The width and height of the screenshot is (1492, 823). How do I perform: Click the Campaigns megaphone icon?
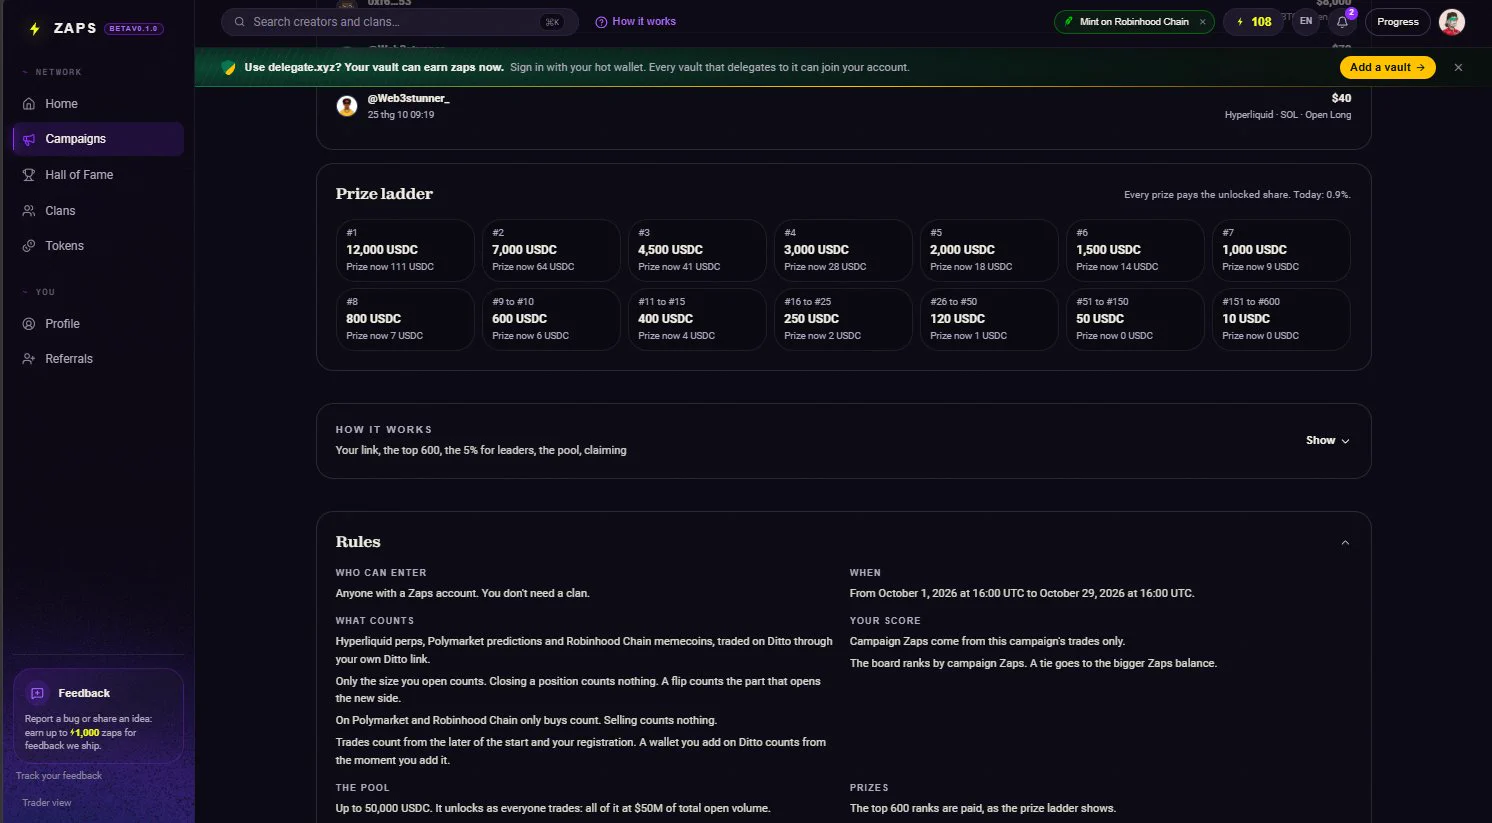29,139
